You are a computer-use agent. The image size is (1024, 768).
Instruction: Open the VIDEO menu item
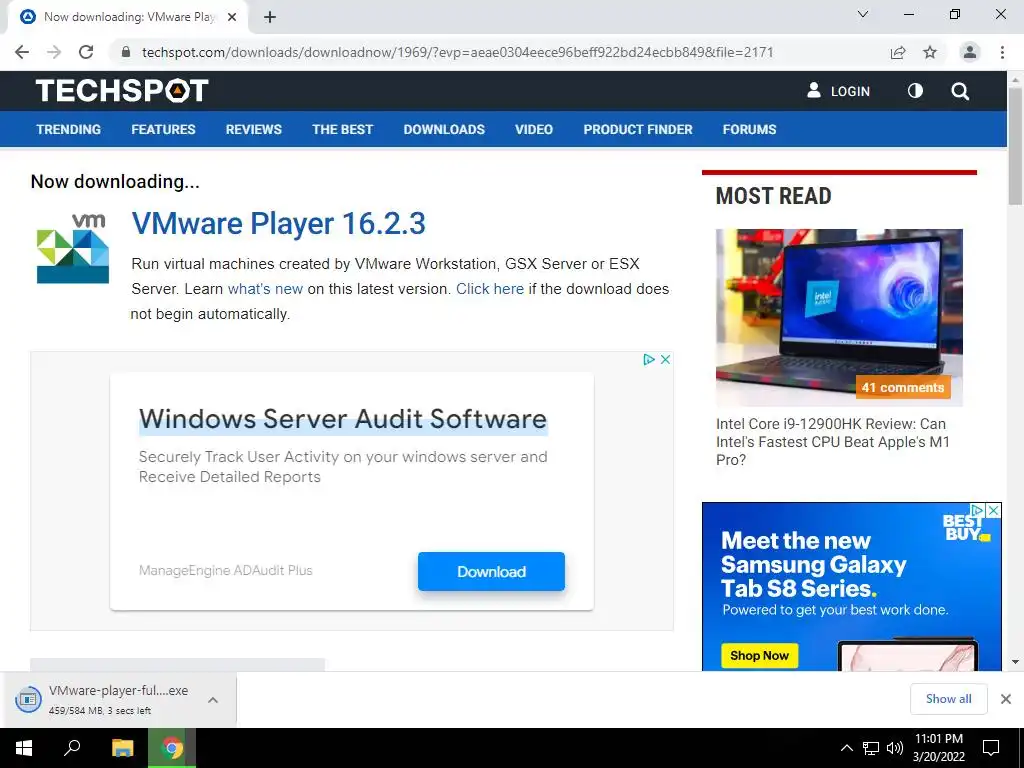tap(534, 129)
